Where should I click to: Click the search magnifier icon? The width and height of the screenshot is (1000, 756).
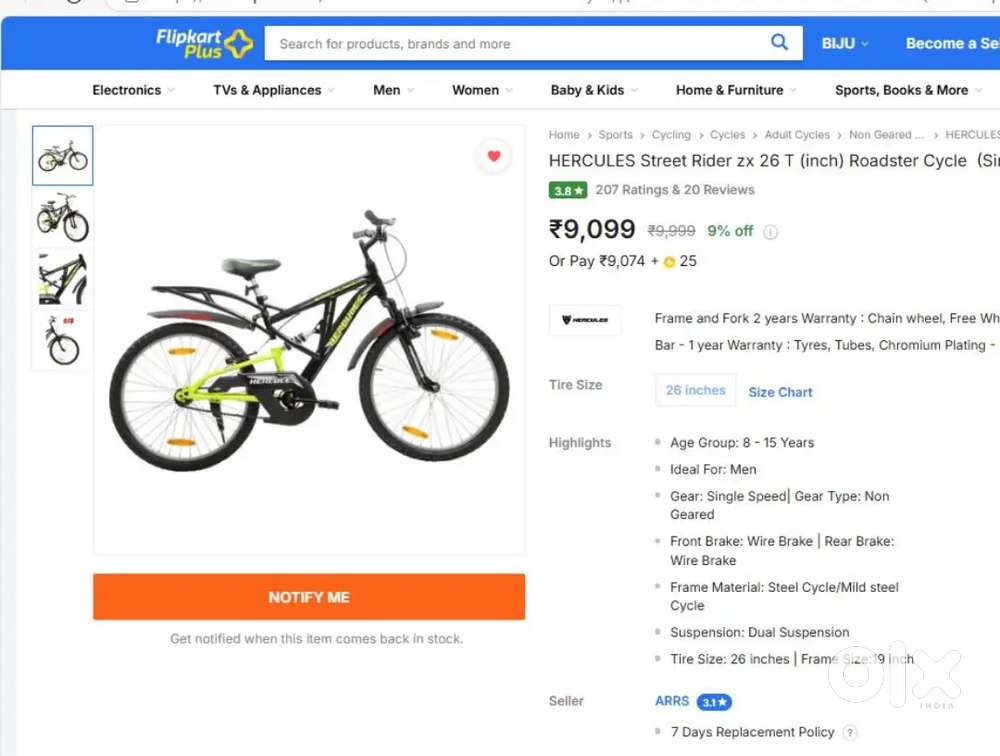(x=779, y=42)
